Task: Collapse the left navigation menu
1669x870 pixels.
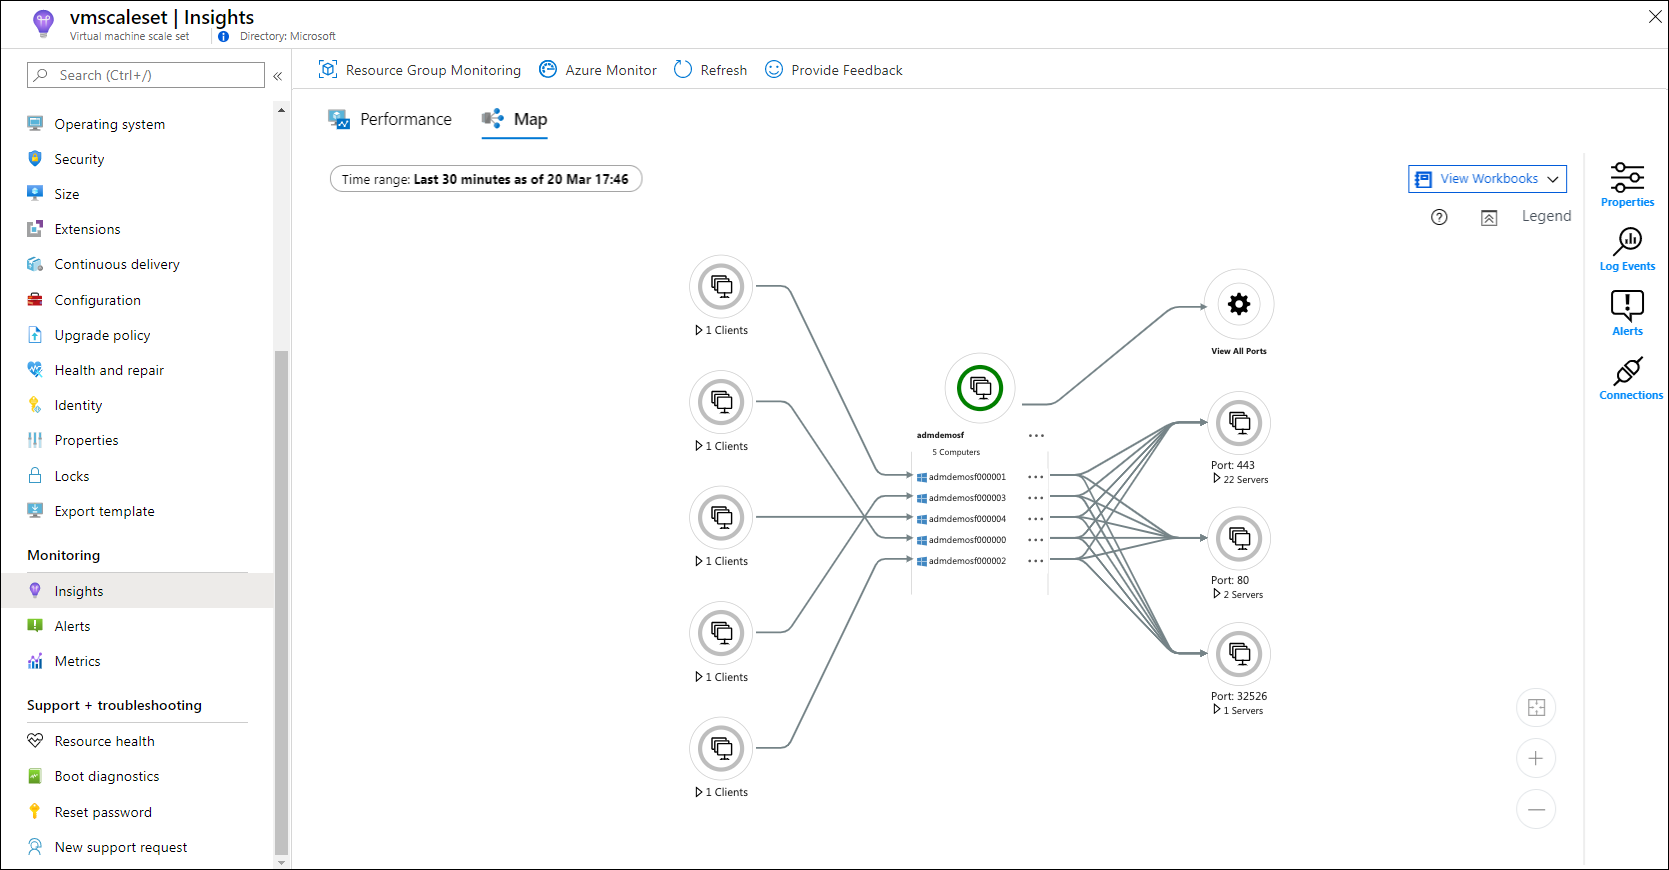Action: click(278, 76)
